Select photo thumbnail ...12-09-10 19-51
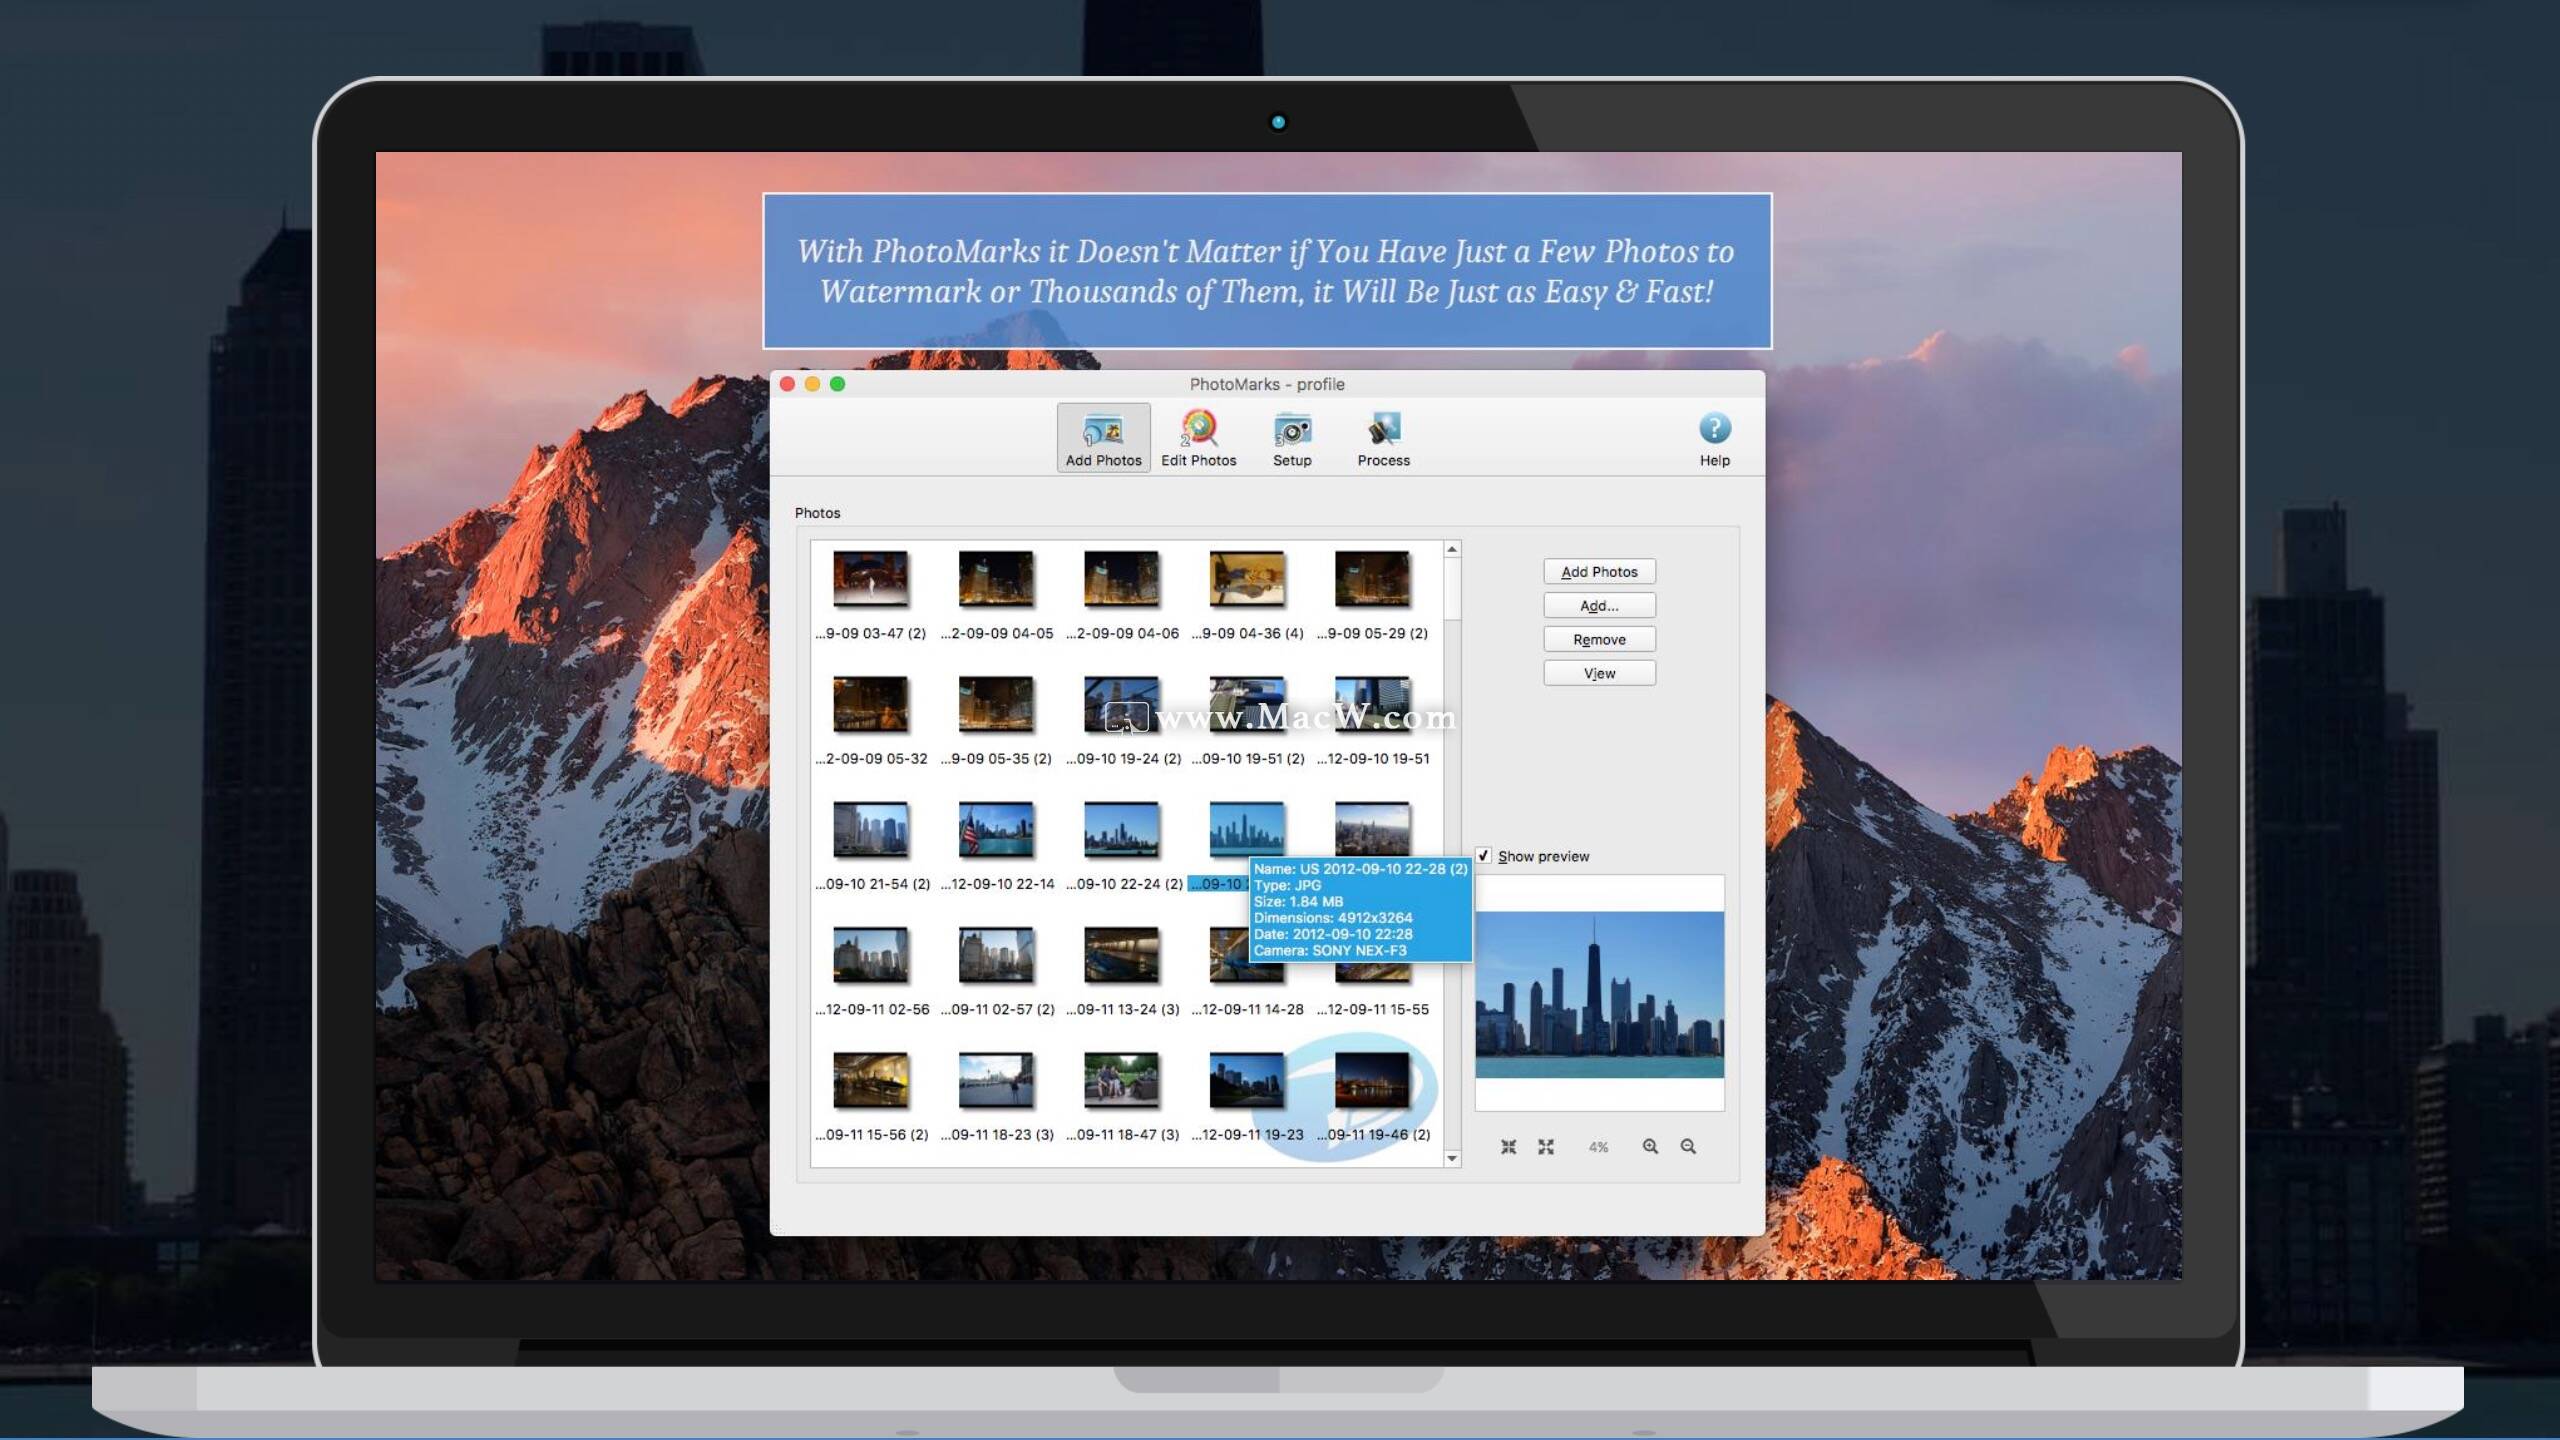This screenshot has height=1440, width=2560. 1372,704
